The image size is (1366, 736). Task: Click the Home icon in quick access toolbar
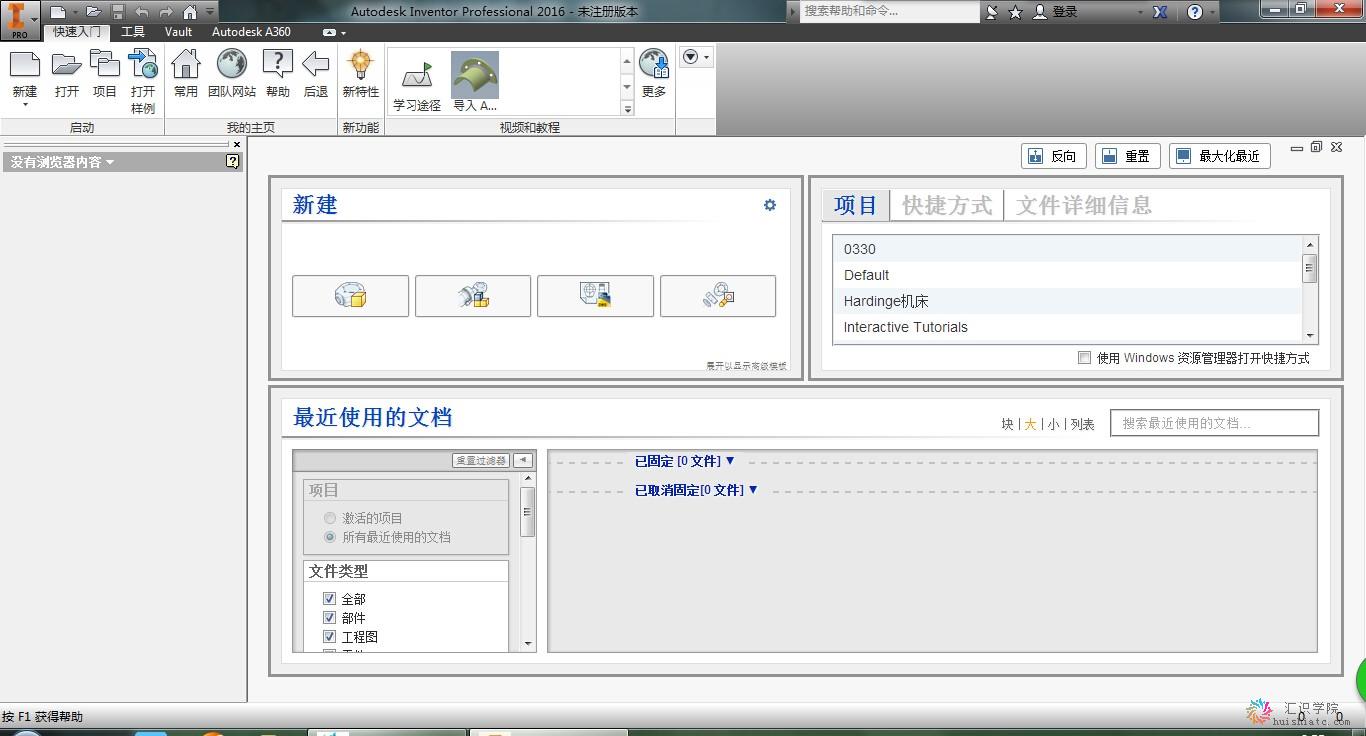click(x=189, y=12)
